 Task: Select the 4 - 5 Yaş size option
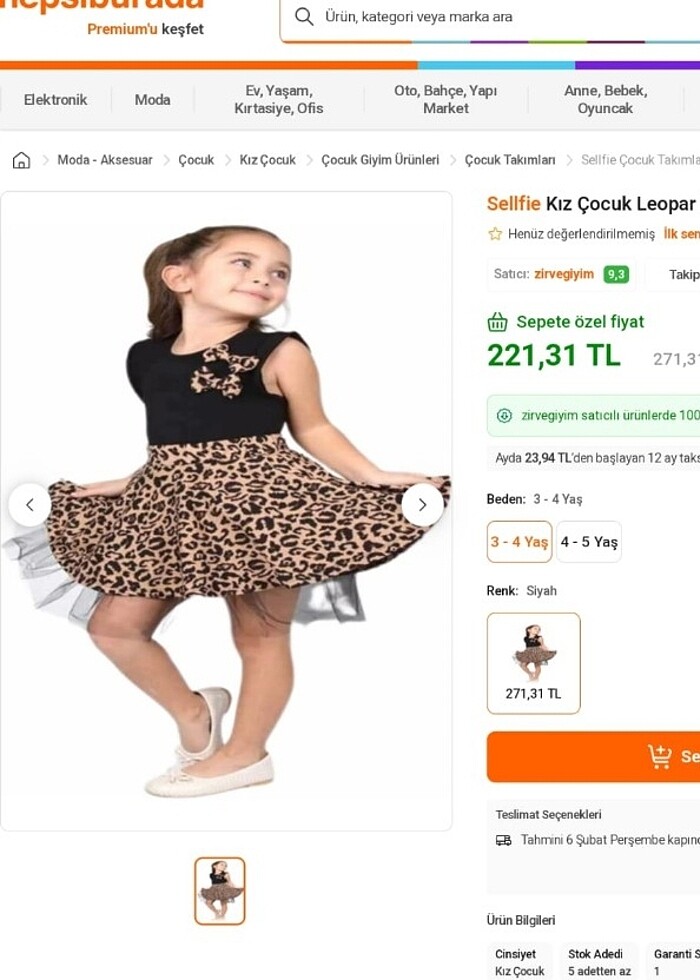click(x=589, y=542)
